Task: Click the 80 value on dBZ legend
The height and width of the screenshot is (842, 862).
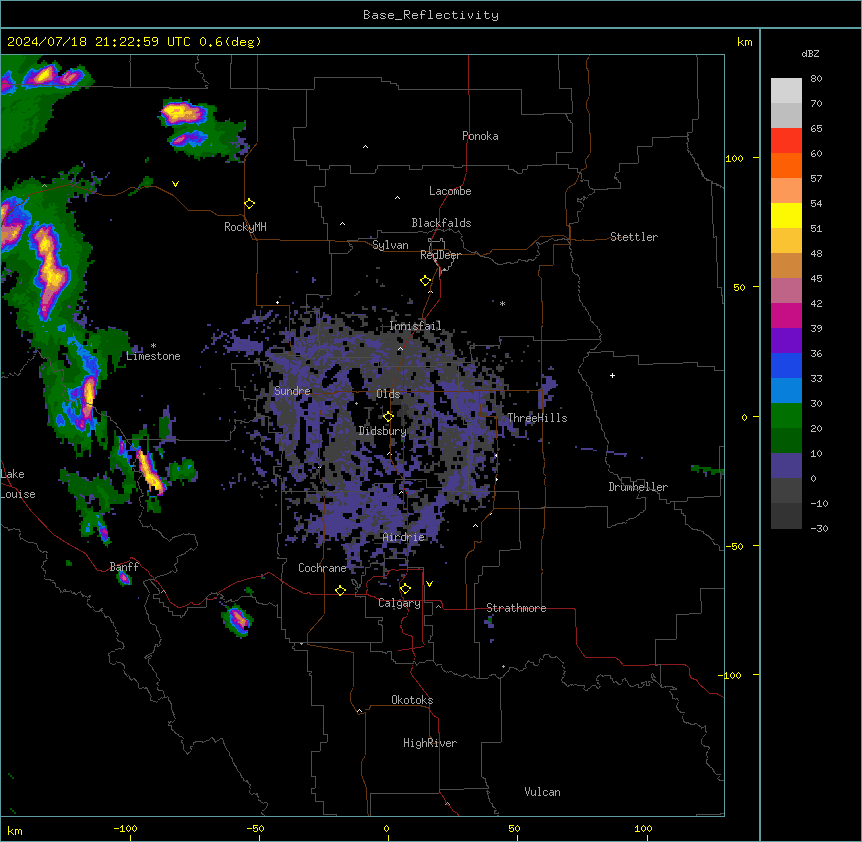Action: [x=816, y=79]
